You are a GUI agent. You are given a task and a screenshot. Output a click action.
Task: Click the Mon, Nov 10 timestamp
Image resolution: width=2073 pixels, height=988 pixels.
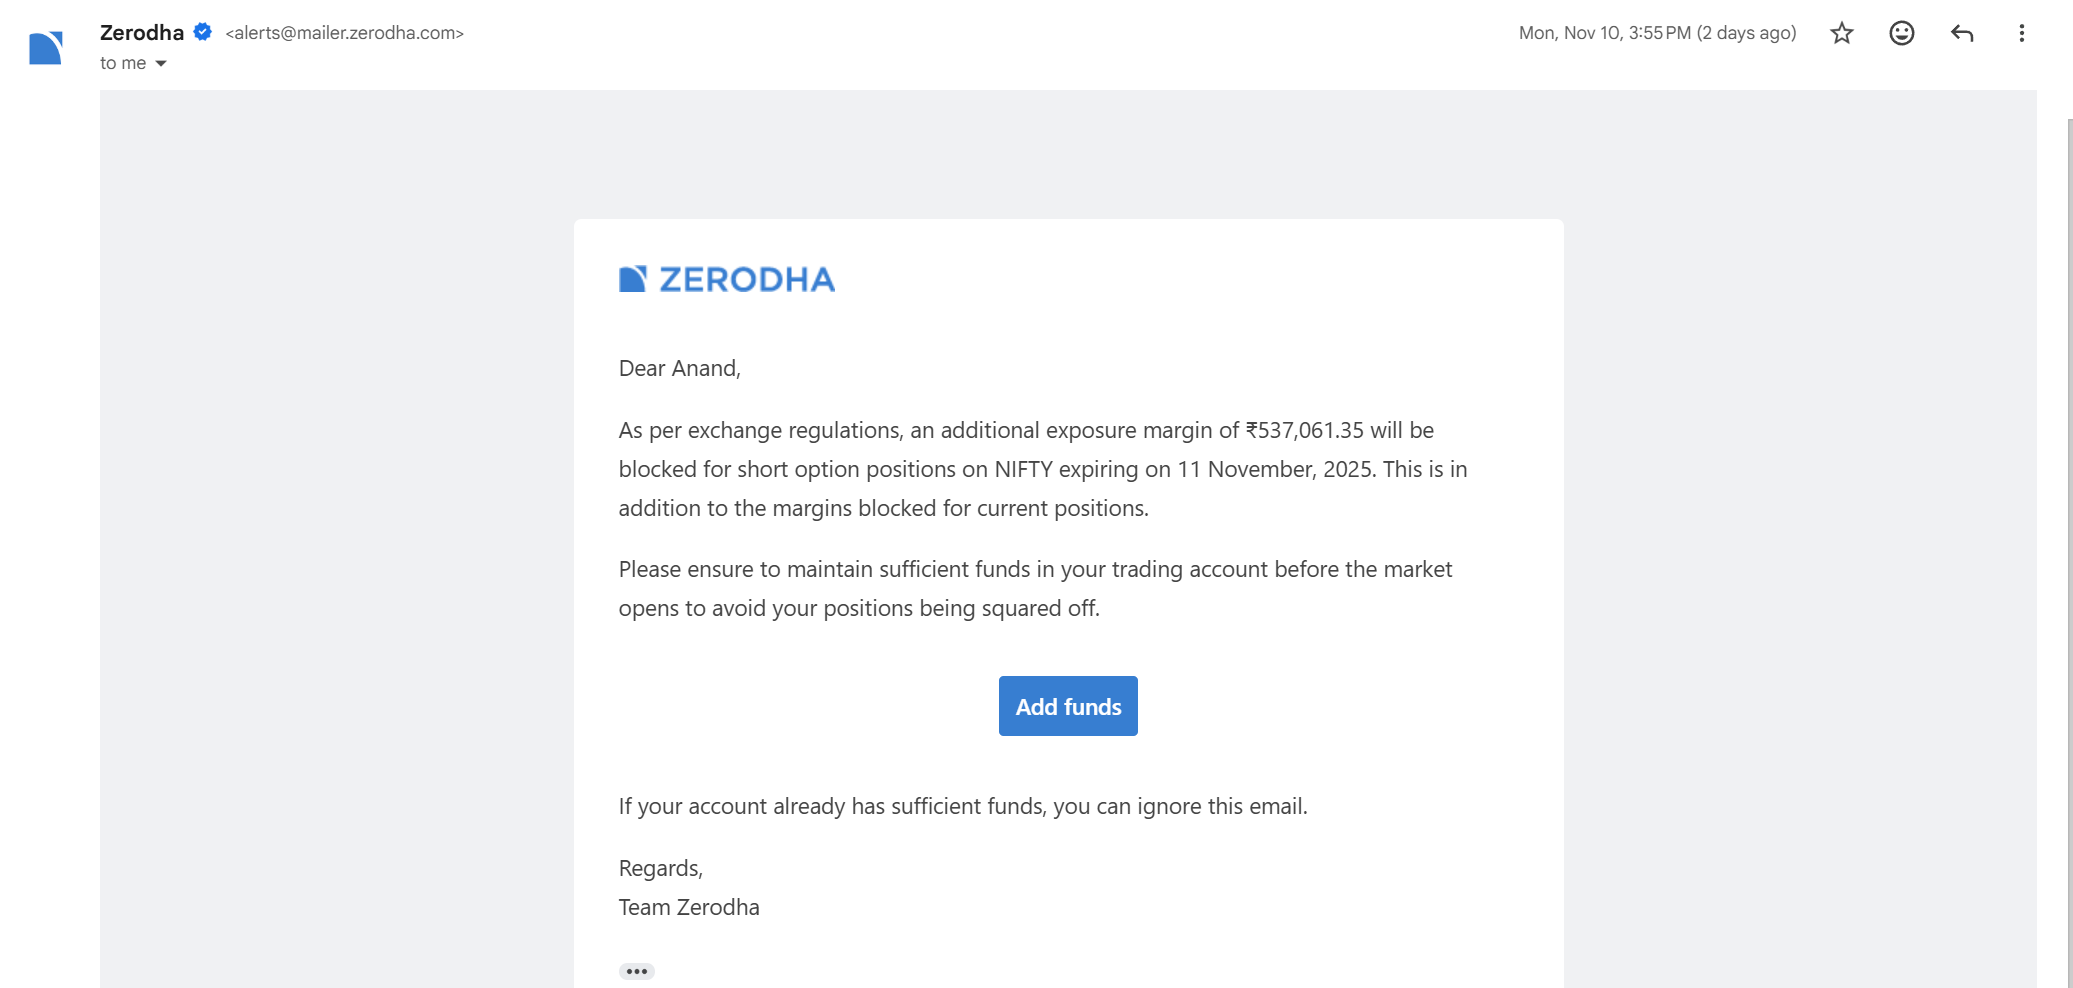pos(1657,33)
